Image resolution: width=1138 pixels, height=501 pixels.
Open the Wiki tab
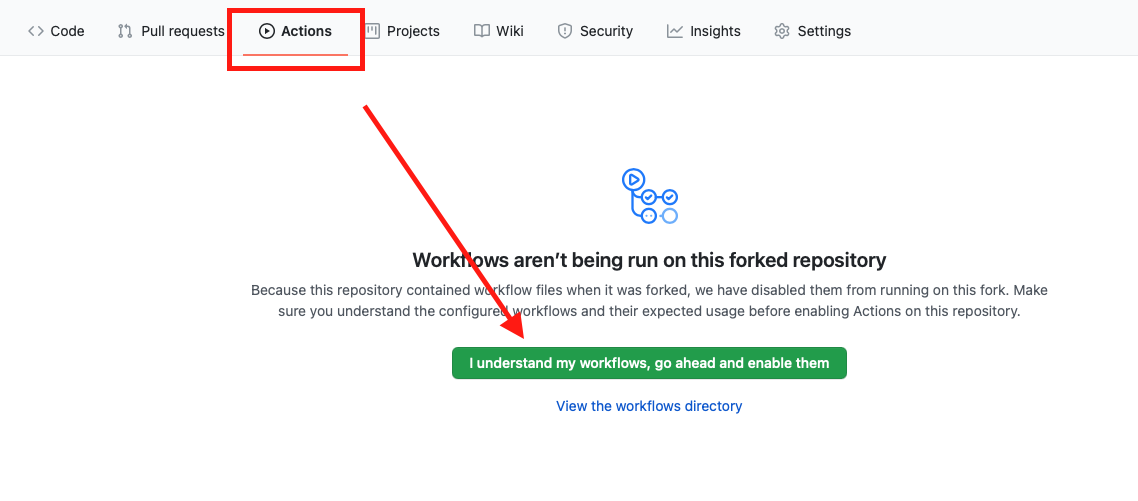click(499, 31)
